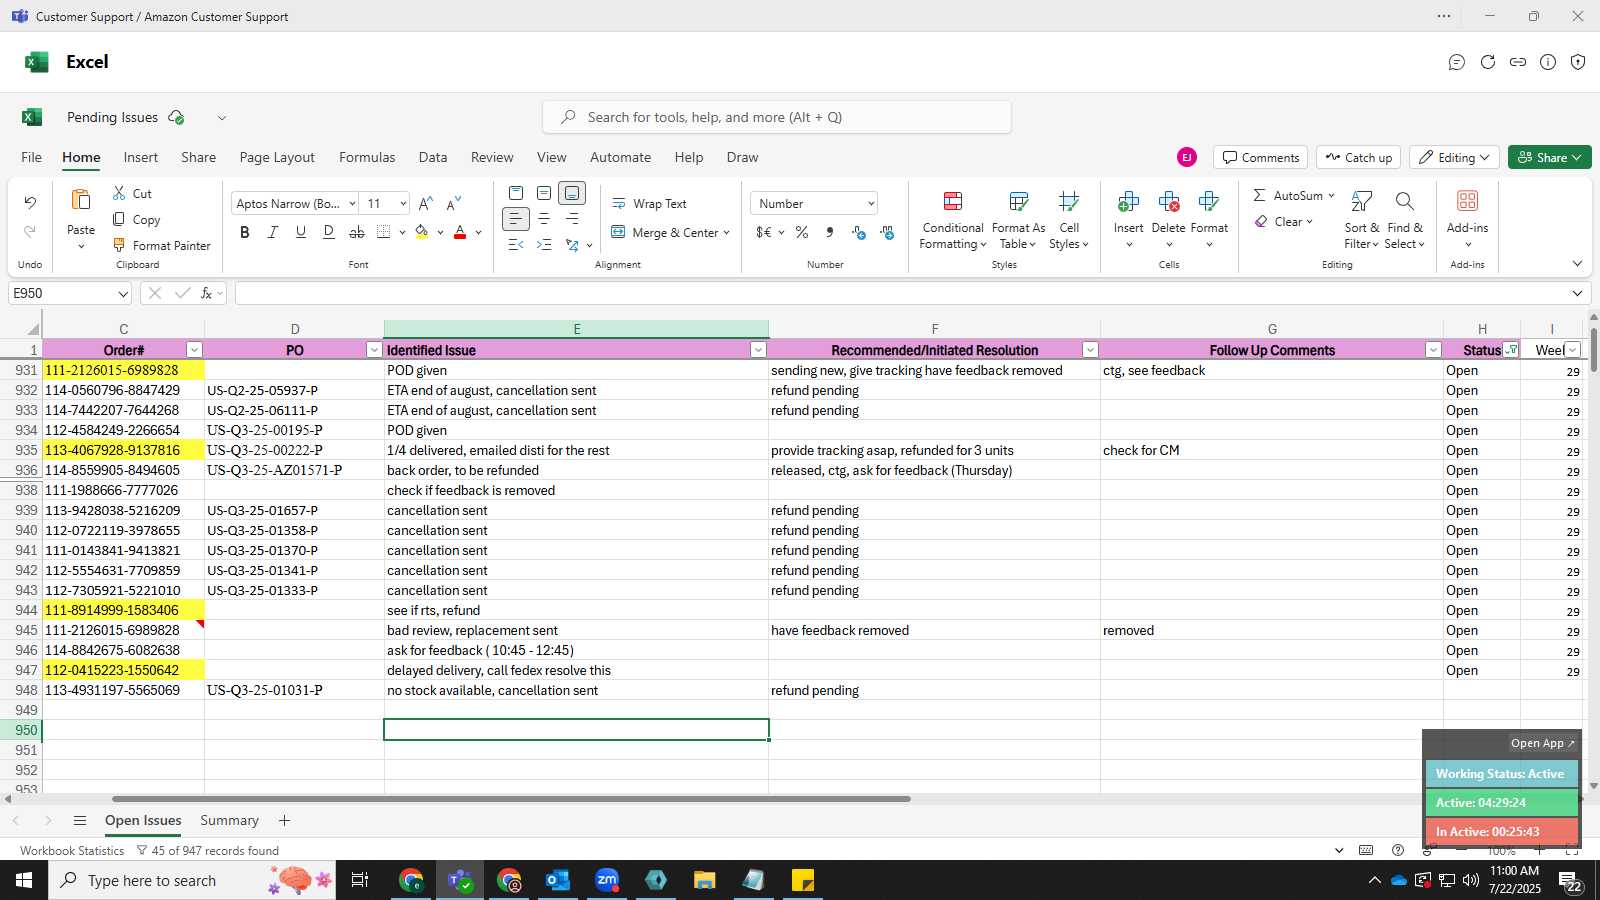
Task: Click the Windows Start button
Action: [24, 880]
